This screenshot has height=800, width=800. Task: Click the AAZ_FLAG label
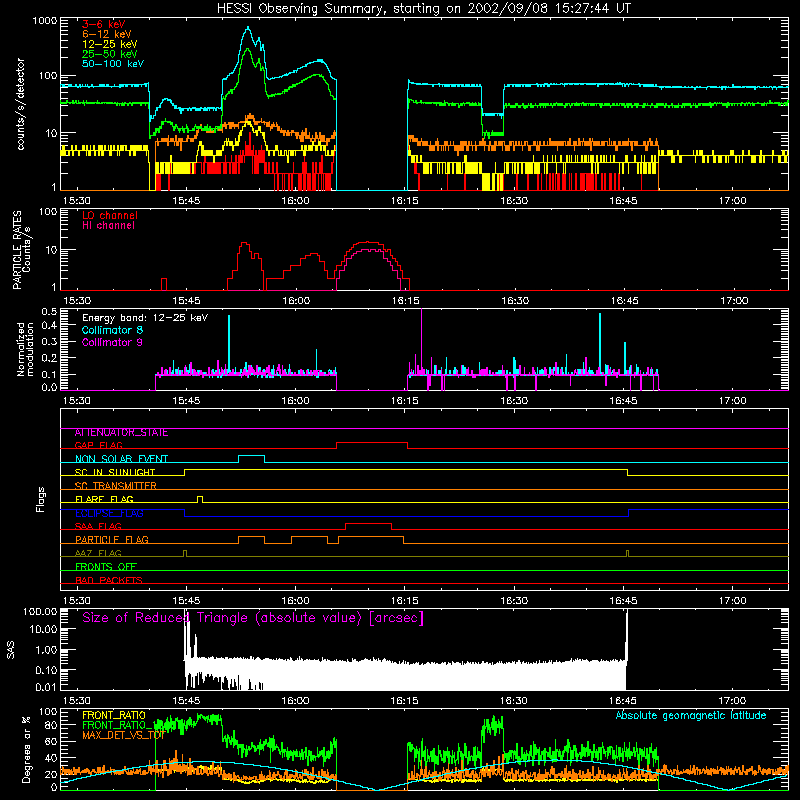coord(98,554)
